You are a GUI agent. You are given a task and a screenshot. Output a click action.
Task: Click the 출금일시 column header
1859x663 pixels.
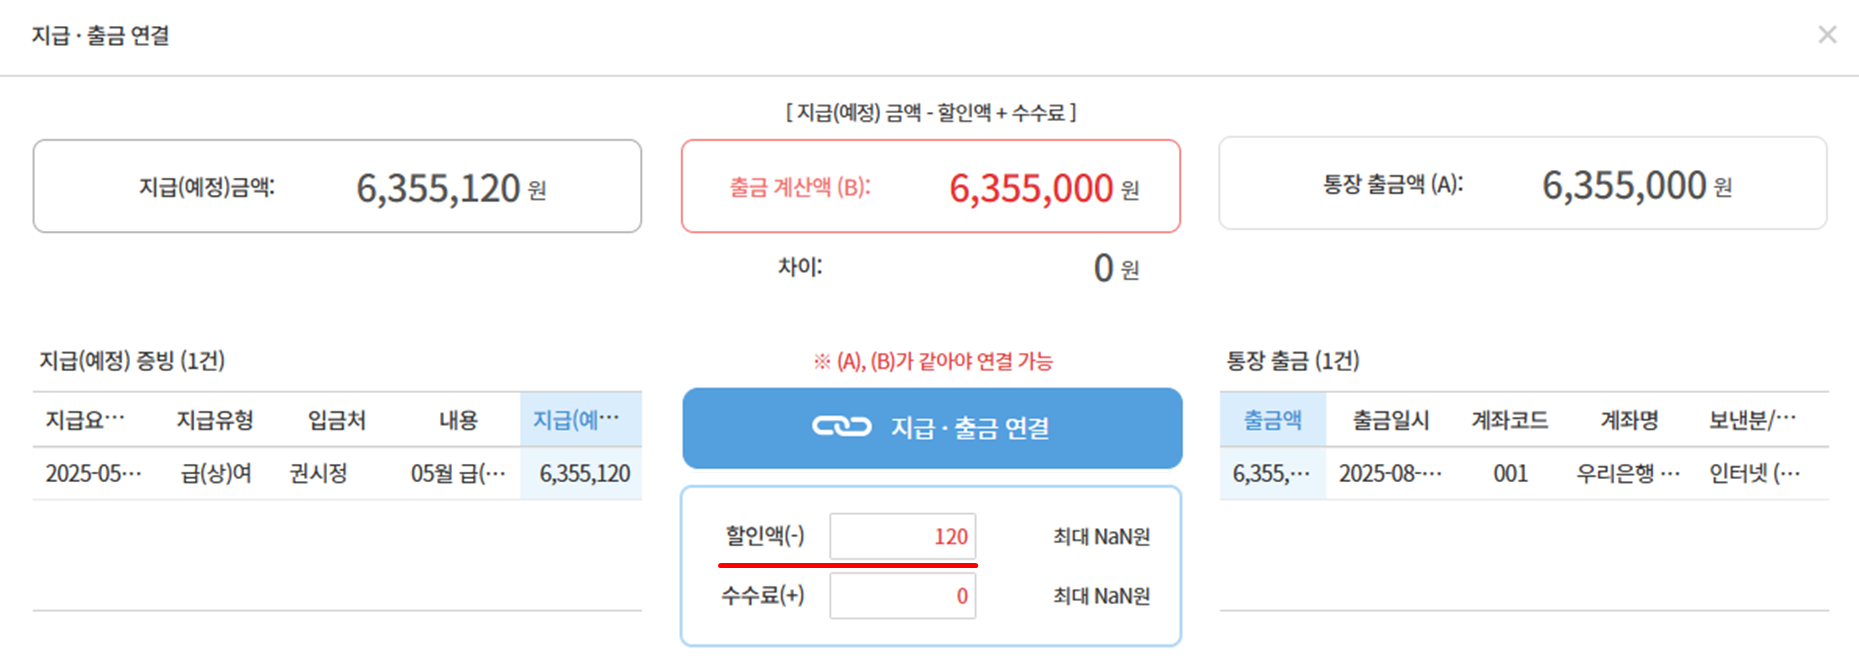(1390, 420)
